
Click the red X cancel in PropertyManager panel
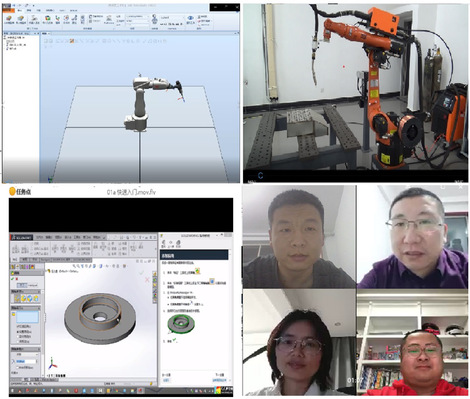pos(17,279)
